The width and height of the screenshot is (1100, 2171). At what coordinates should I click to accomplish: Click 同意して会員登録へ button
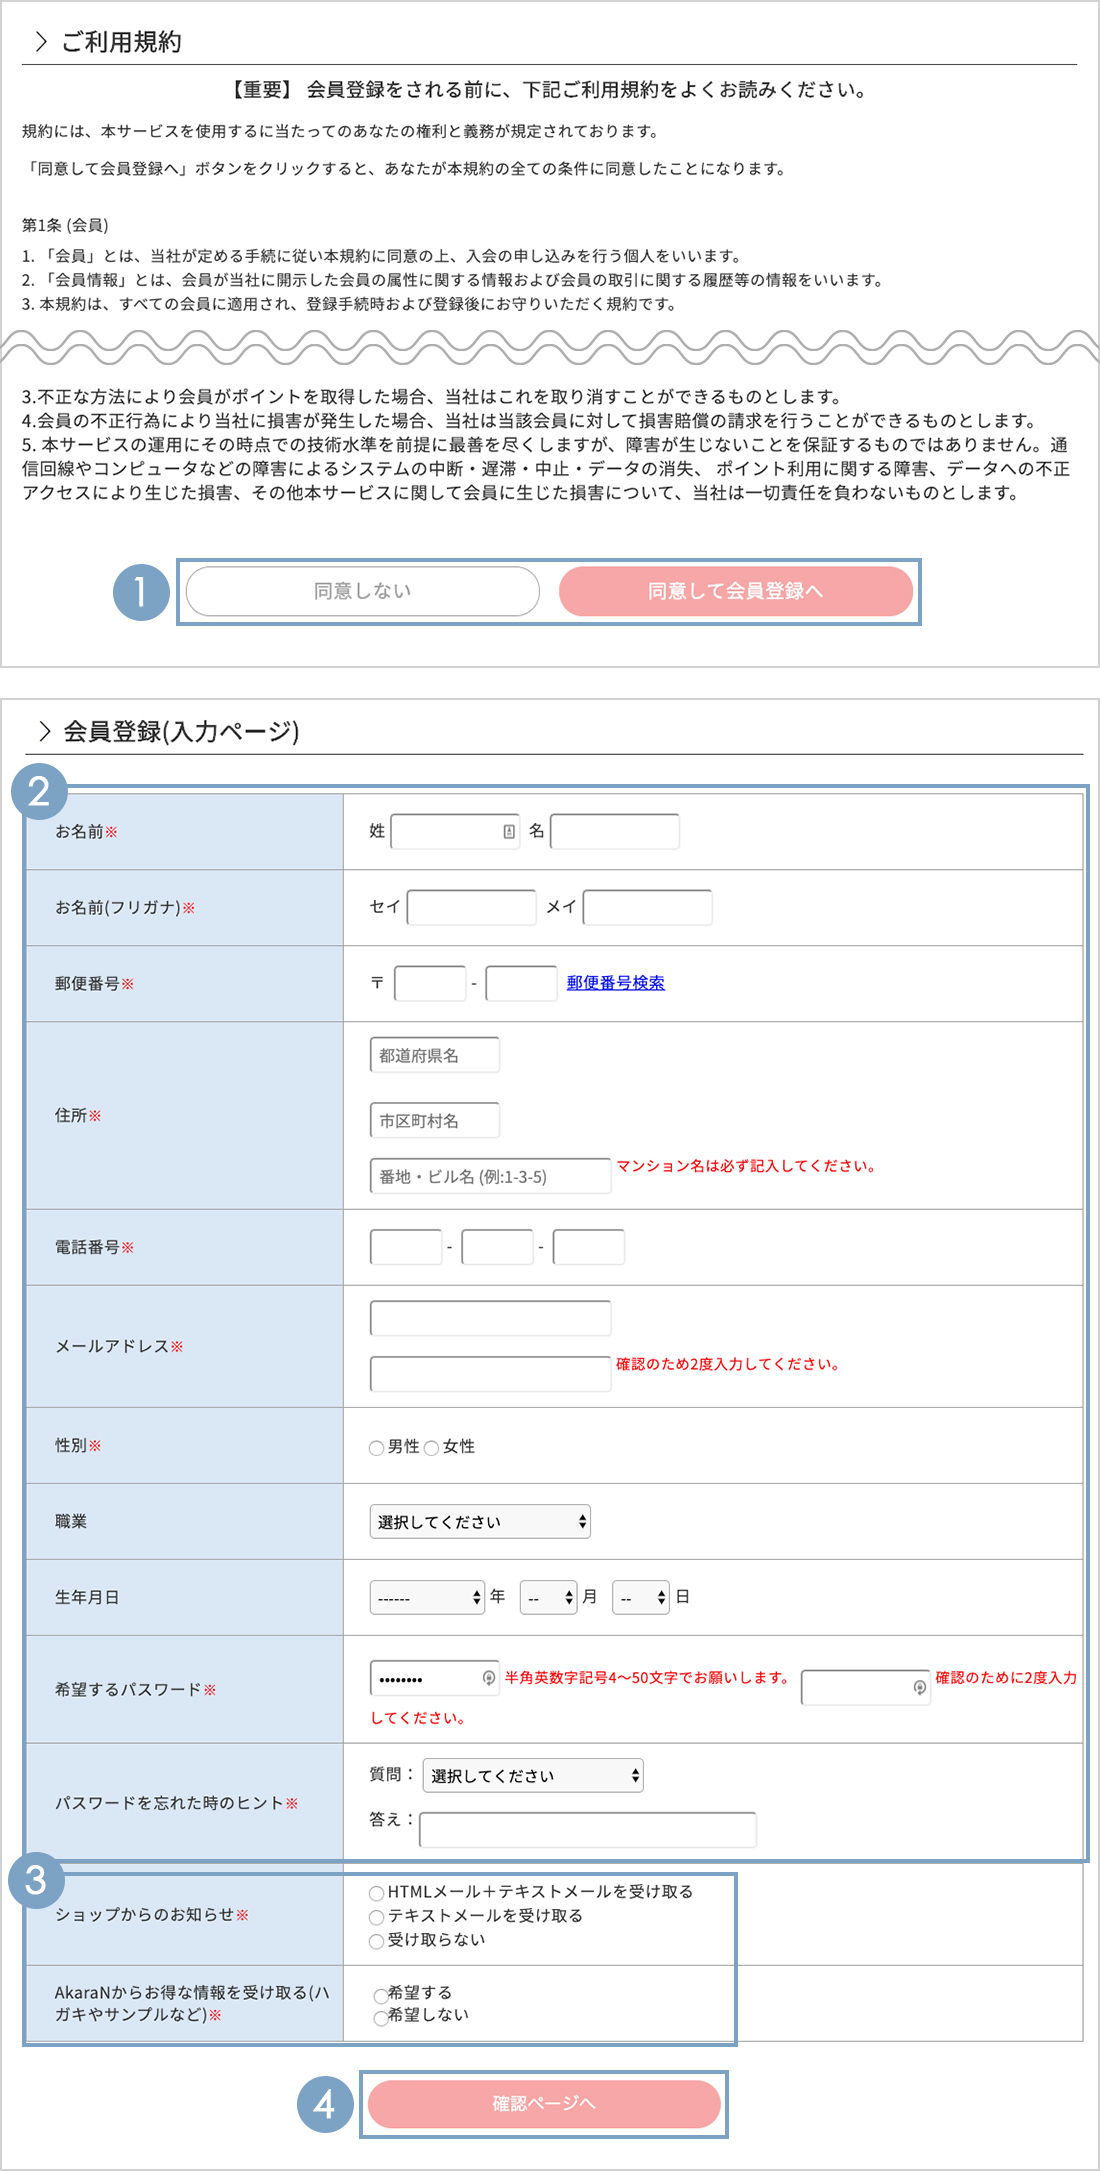pyautogui.click(x=735, y=591)
